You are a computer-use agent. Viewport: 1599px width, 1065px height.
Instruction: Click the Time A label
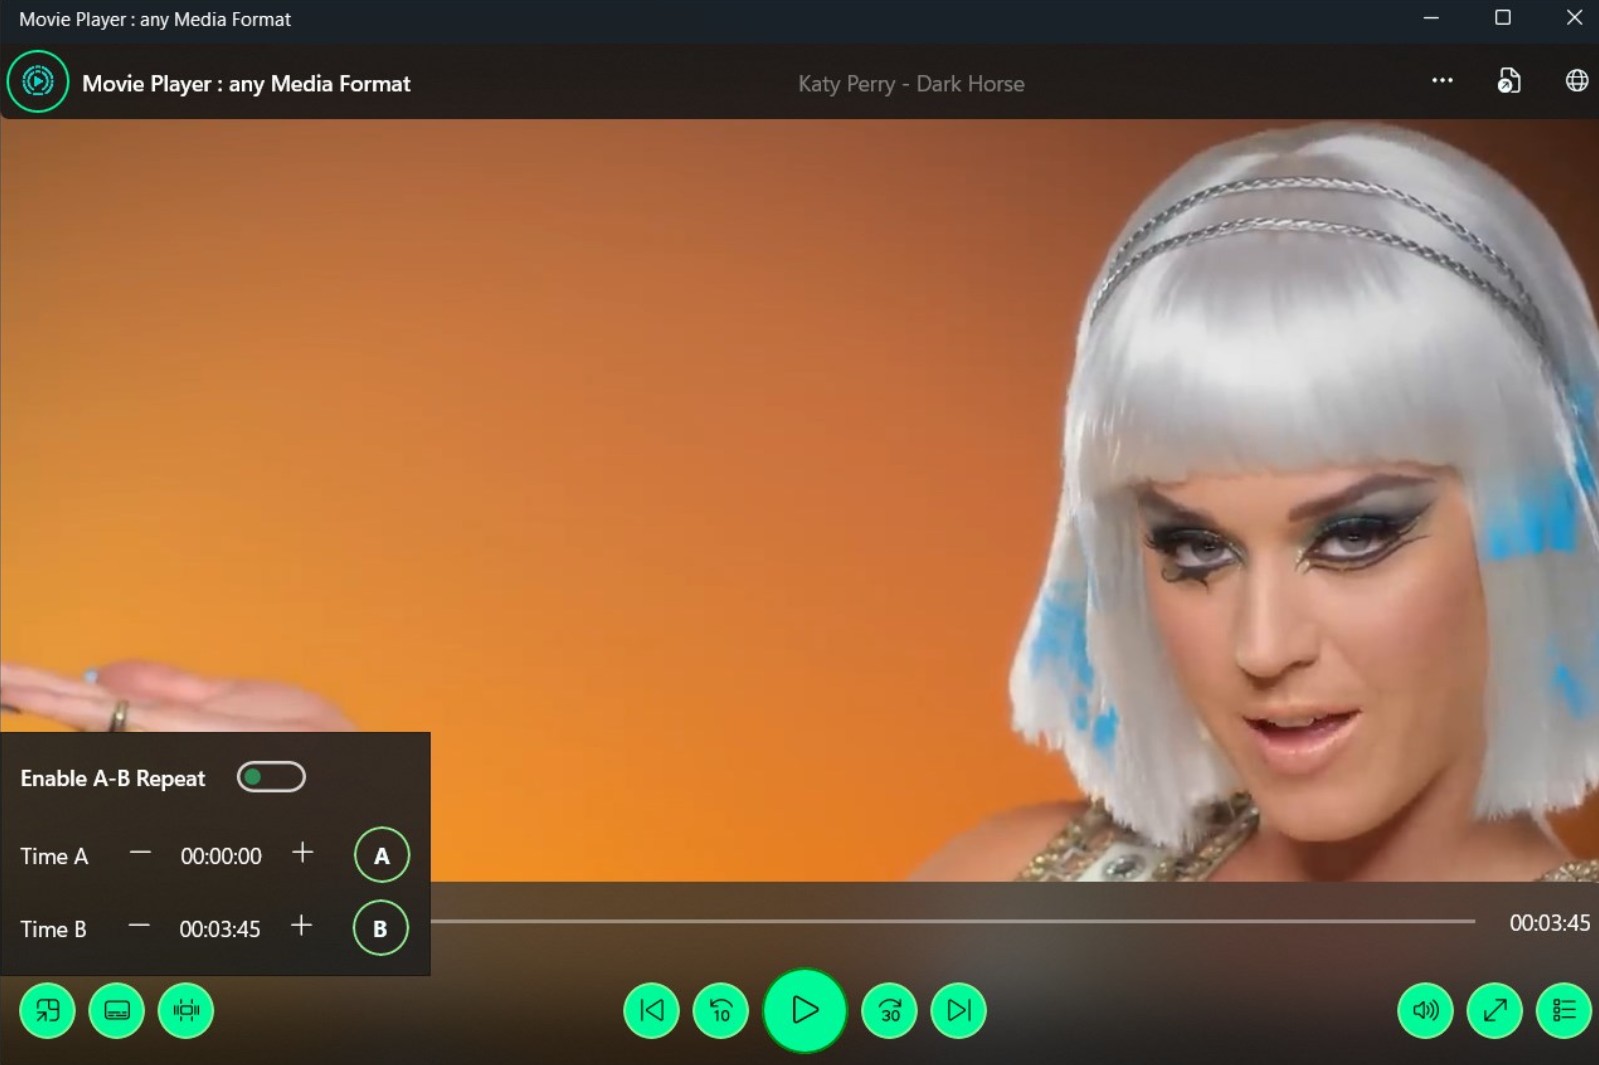click(54, 856)
